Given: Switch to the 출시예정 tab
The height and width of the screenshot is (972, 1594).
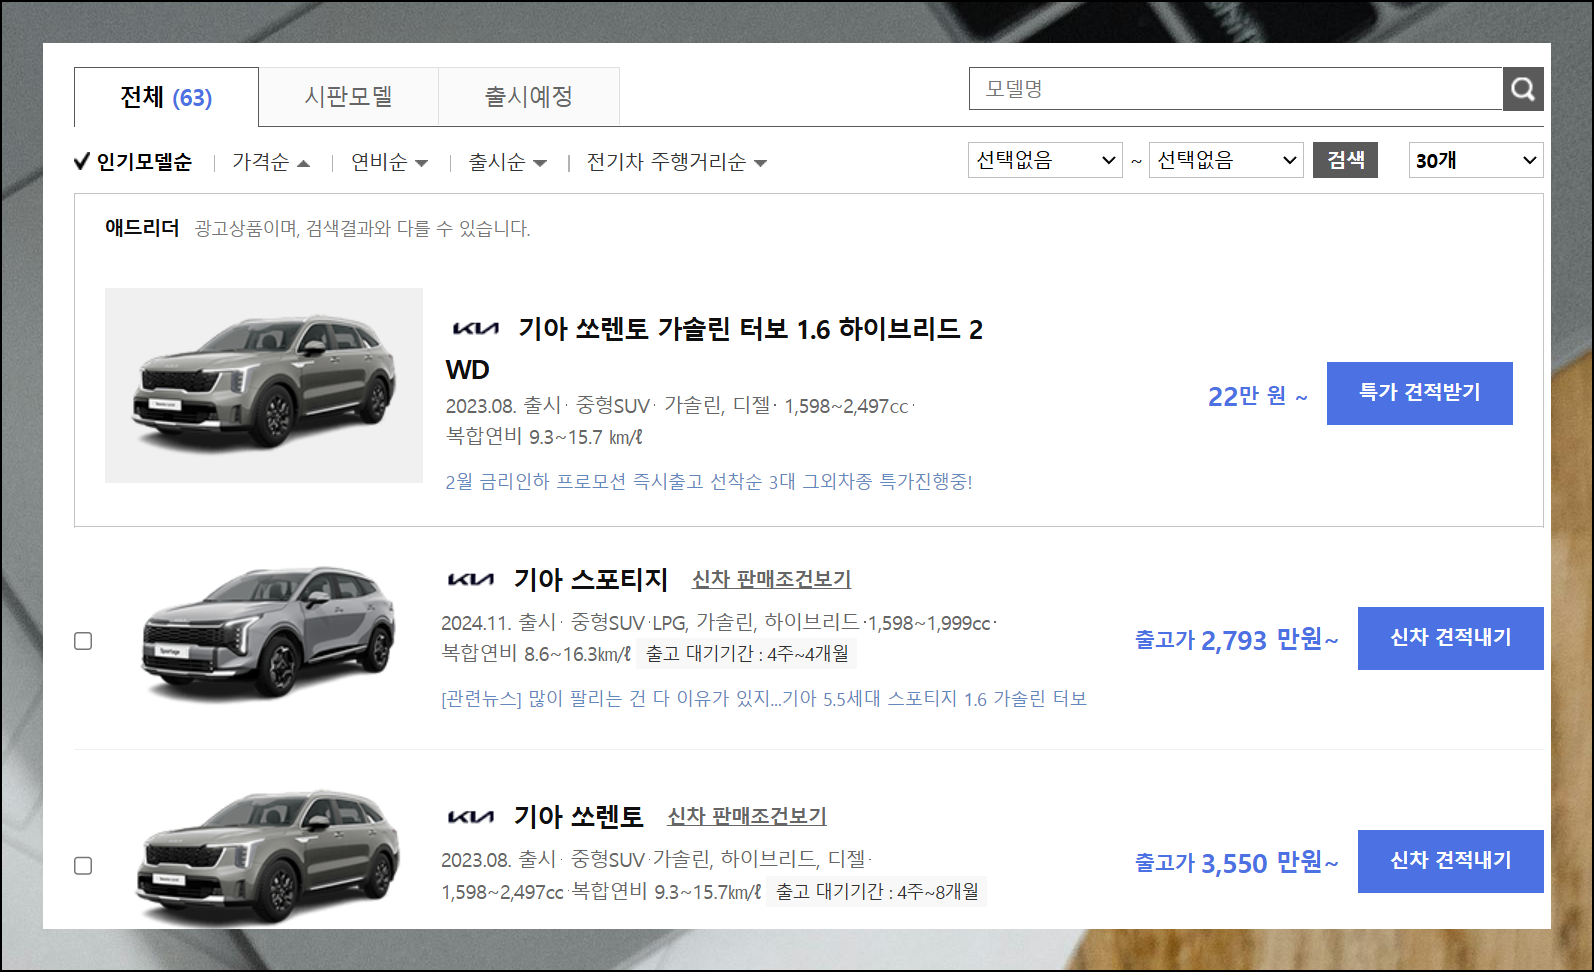Looking at the screenshot, I should click(529, 97).
